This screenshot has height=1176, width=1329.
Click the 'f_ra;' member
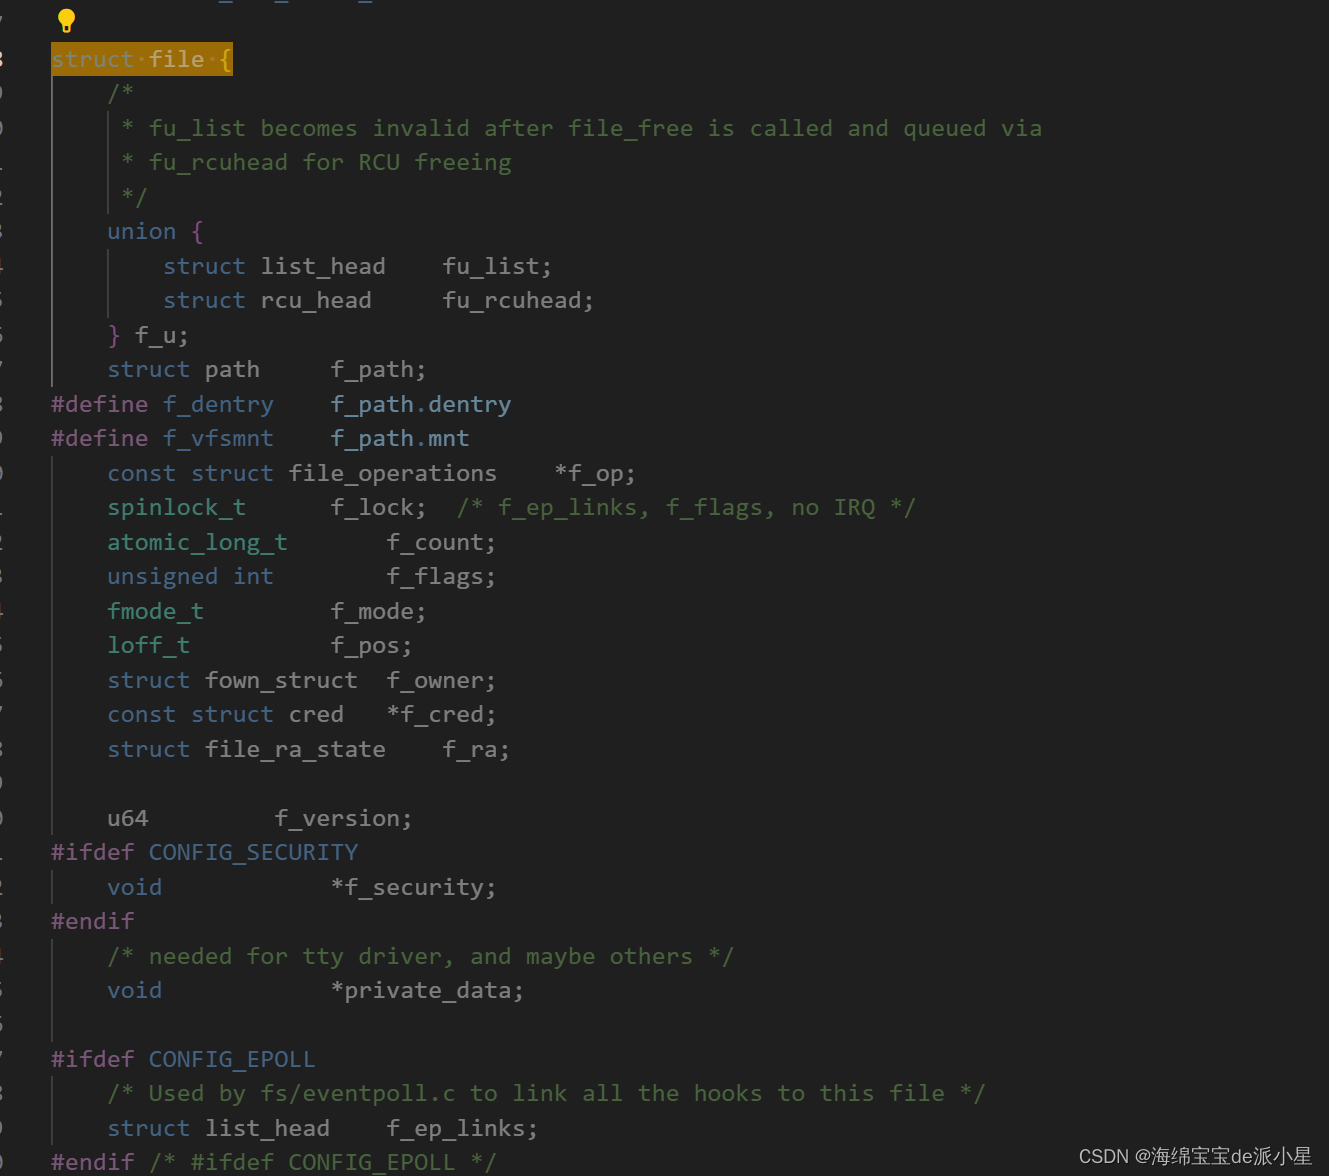tap(476, 749)
